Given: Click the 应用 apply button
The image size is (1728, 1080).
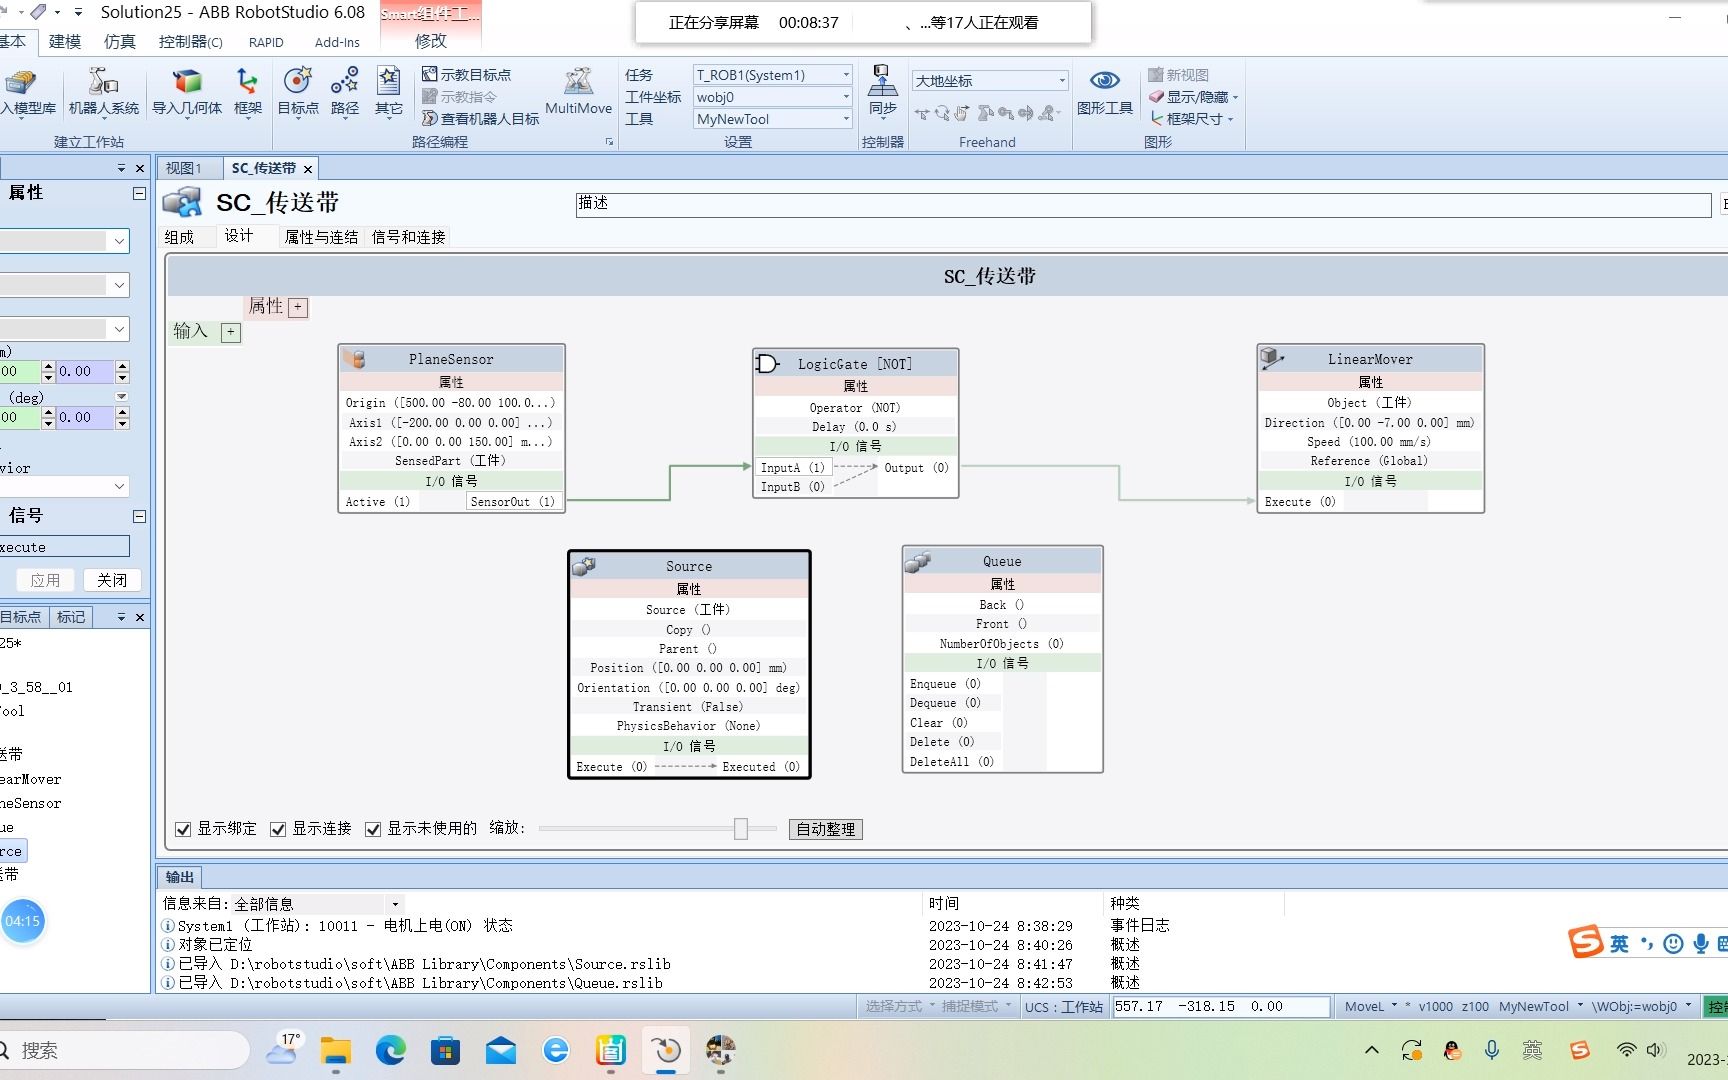Looking at the screenshot, I should tap(45, 580).
